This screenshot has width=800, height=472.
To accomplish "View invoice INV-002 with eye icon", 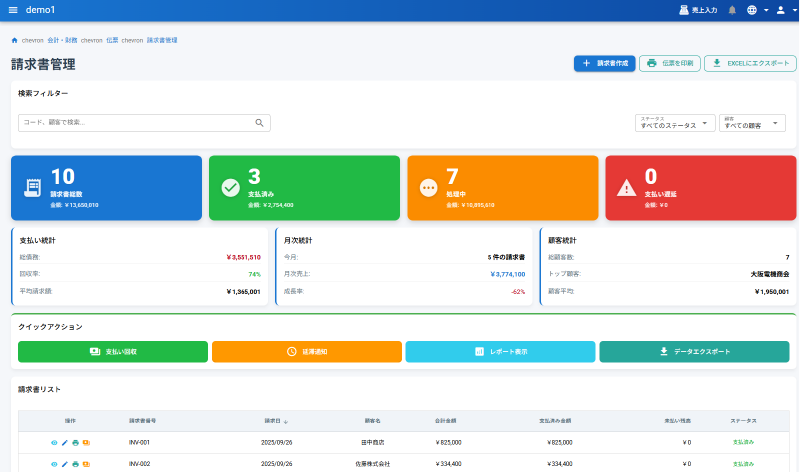I will click(54, 464).
